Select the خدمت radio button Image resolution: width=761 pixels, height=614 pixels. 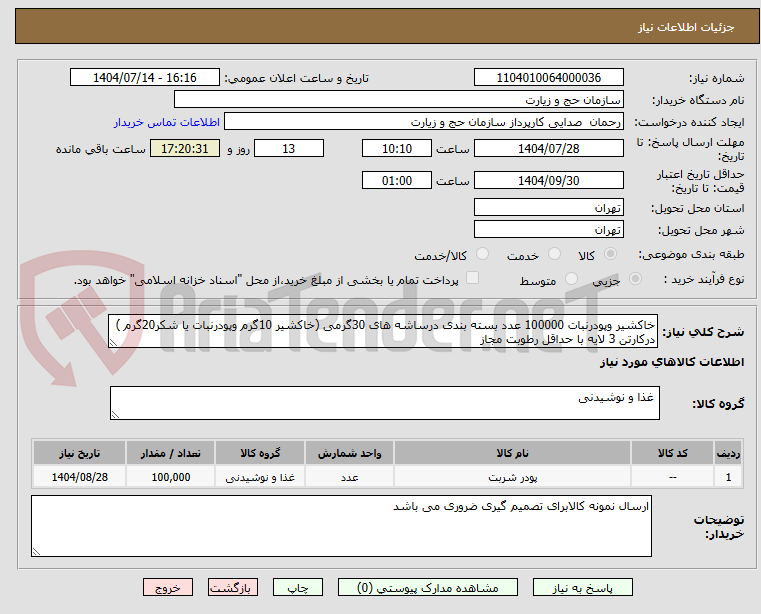[554, 253]
